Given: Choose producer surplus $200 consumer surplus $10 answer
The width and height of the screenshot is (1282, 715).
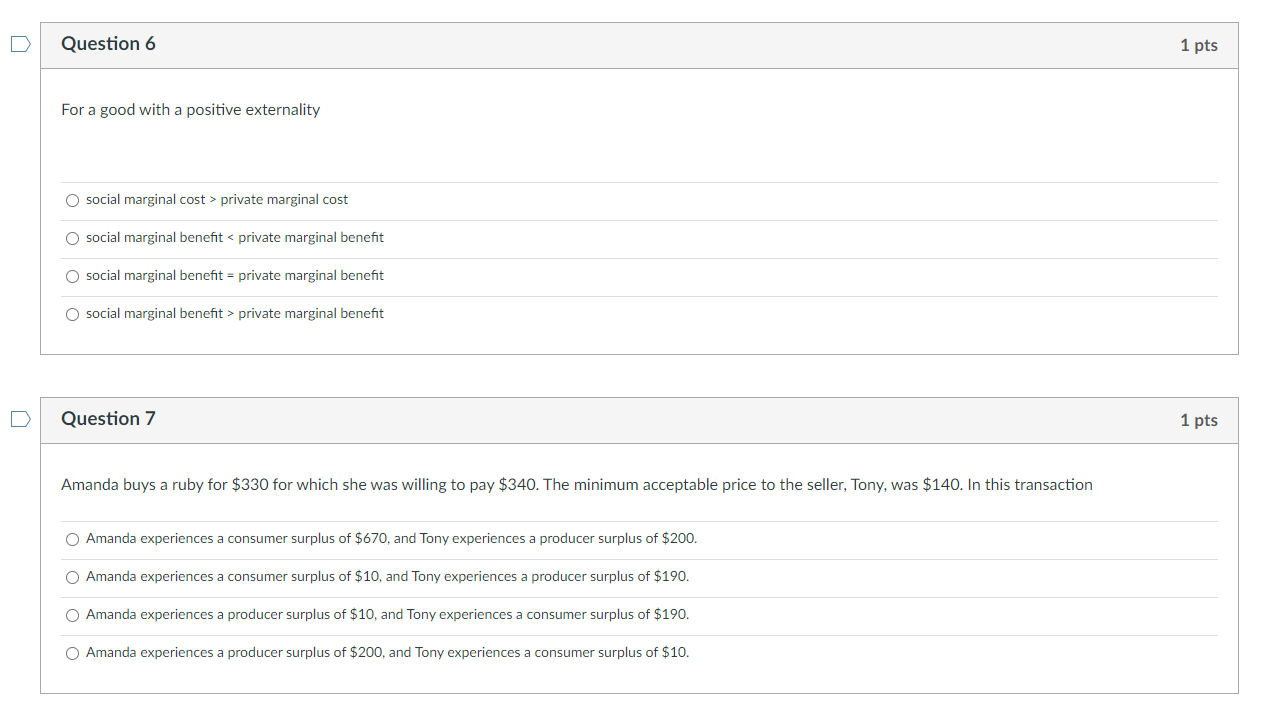Looking at the screenshot, I should 72,652.
